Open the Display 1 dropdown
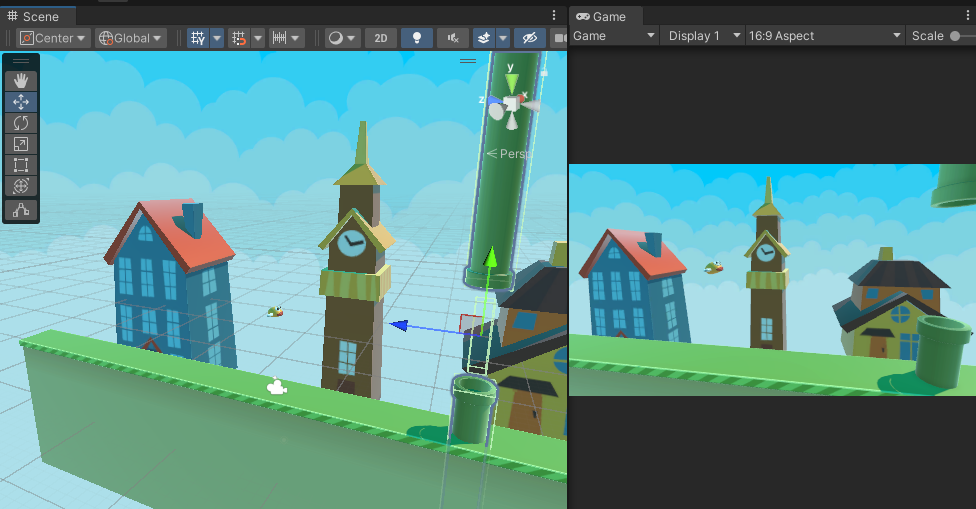Viewport: 976px width, 509px height. (x=703, y=35)
